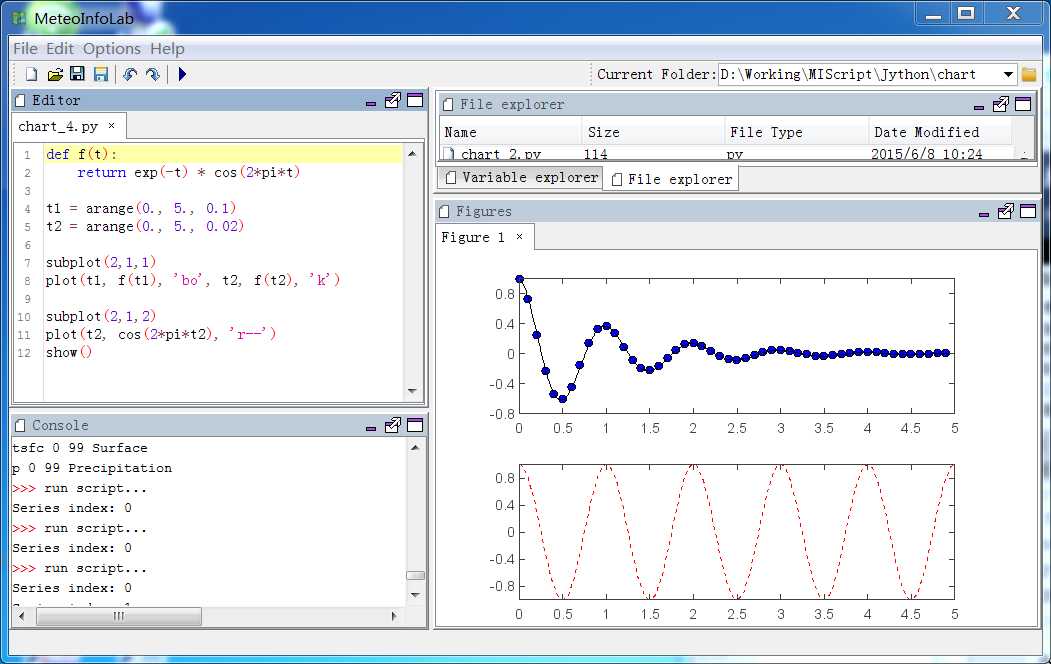Close the chart_4.py editor tab
This screenshot has width=1051, height=664.
coord(111,125)
